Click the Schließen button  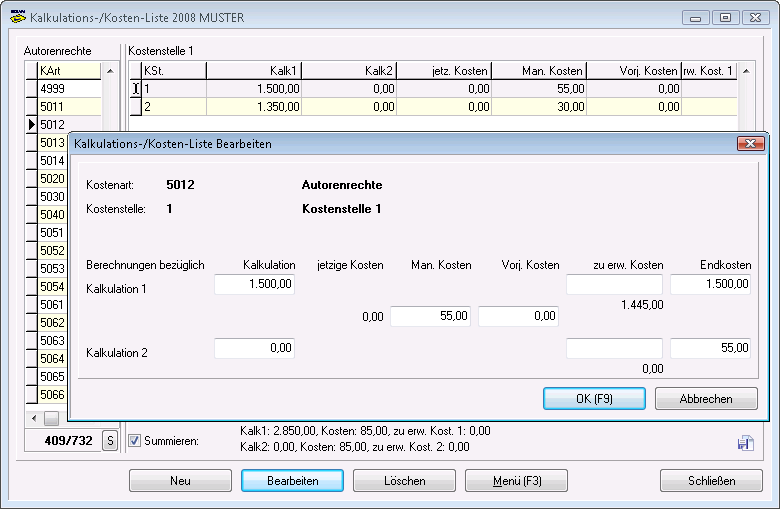[x=711, y=480]
